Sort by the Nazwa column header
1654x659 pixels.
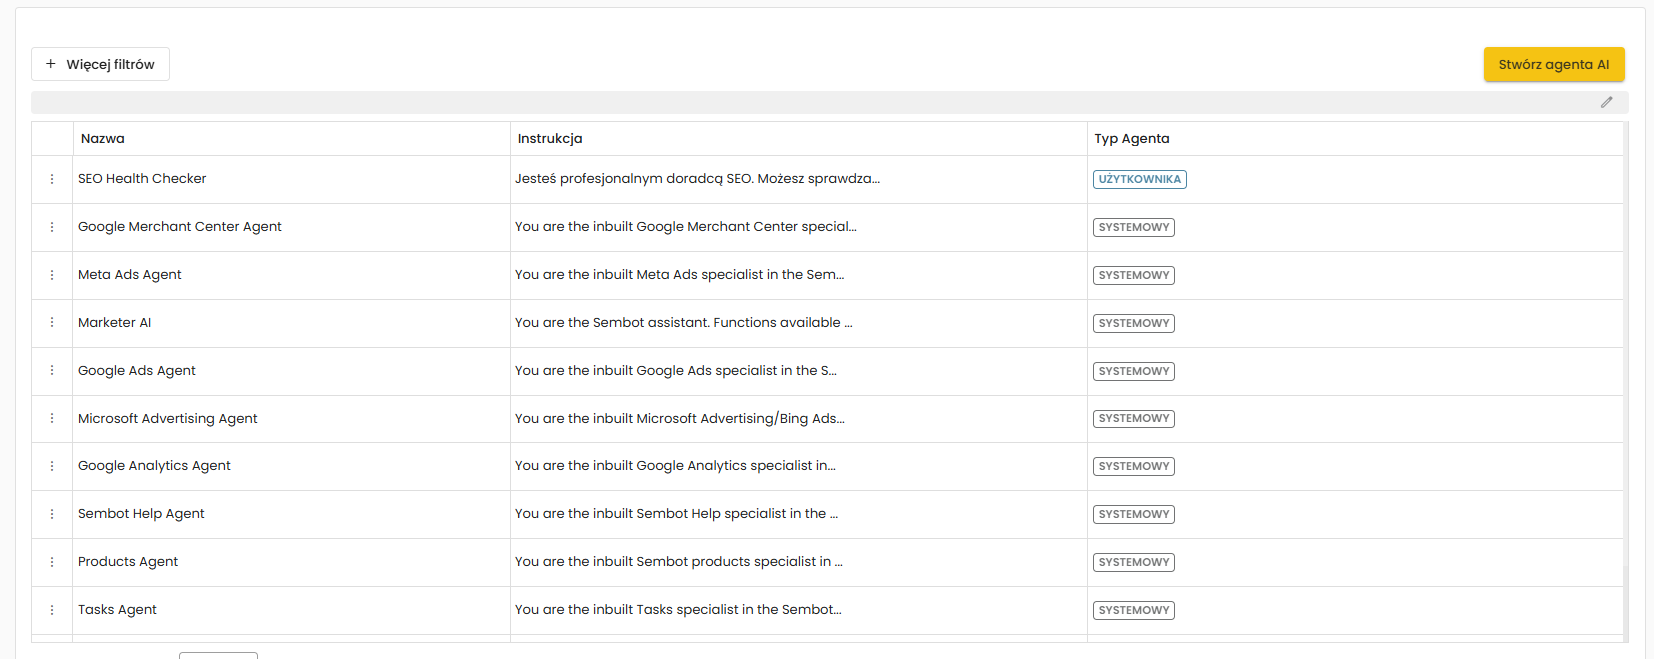click(103, 139)
